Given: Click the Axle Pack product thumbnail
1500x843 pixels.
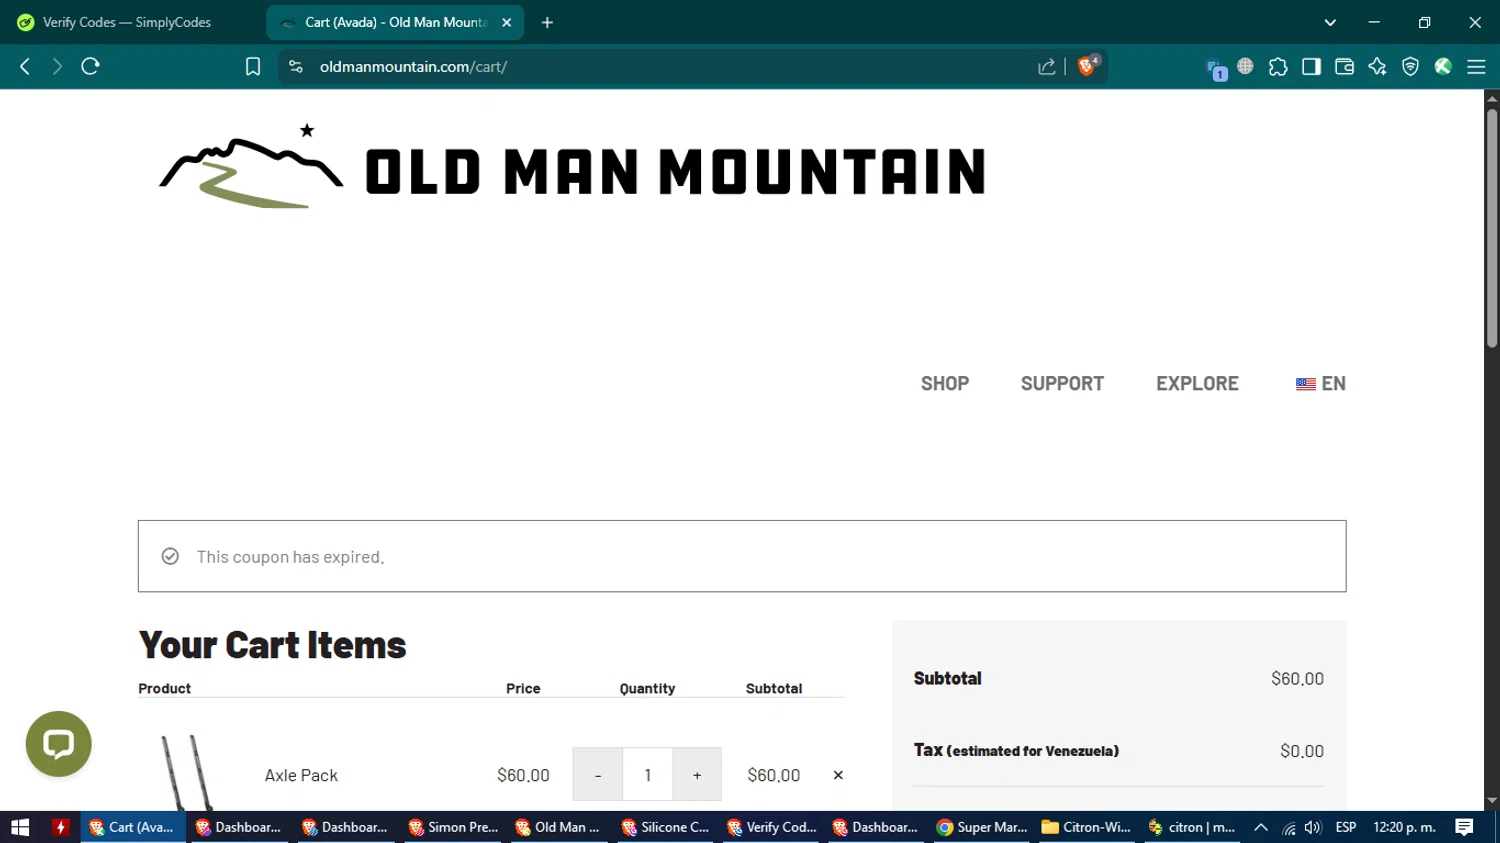Looking at the screenshot, I should 187,773.
